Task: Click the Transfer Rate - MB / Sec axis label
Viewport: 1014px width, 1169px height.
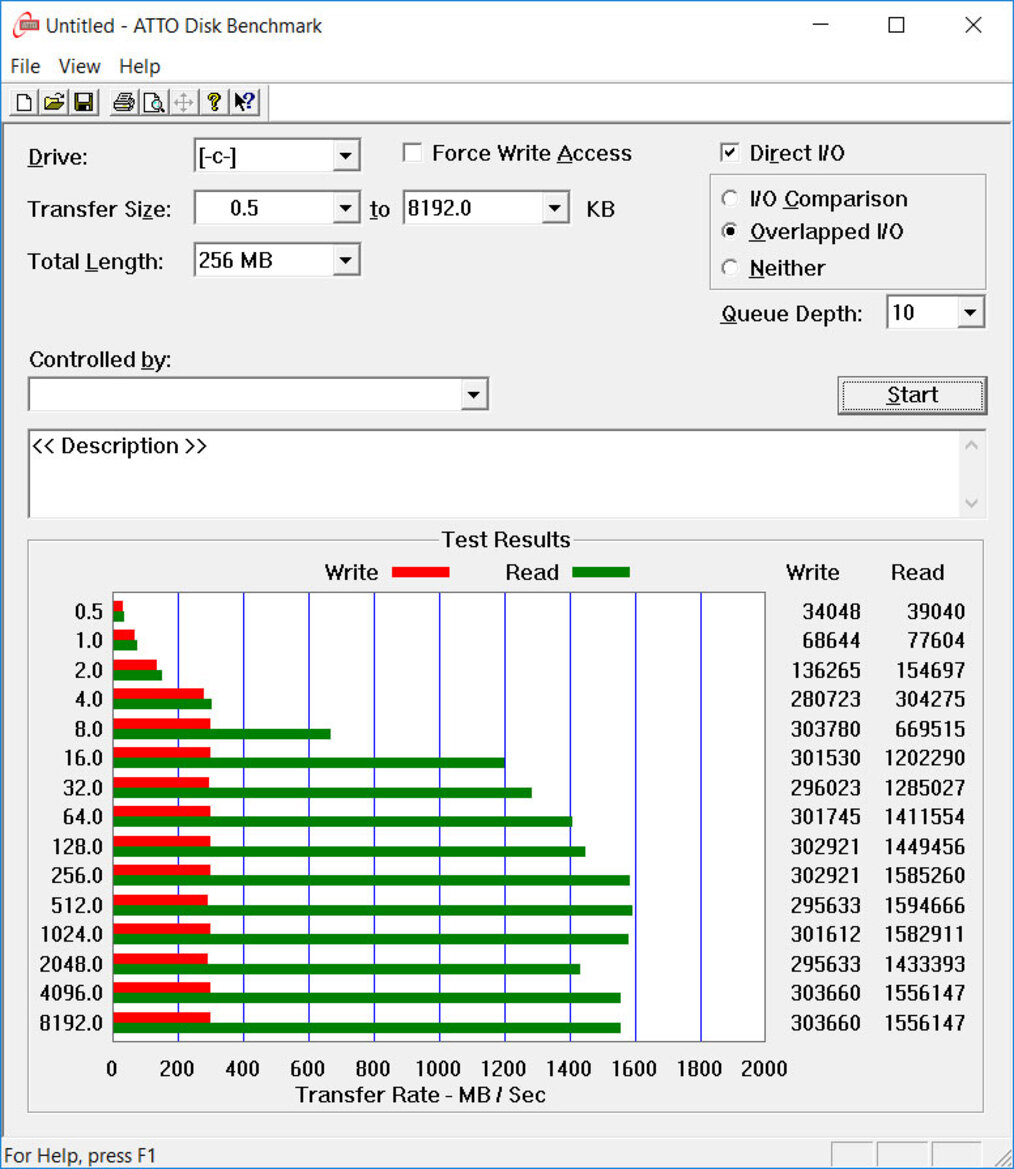Action: 421,1094
